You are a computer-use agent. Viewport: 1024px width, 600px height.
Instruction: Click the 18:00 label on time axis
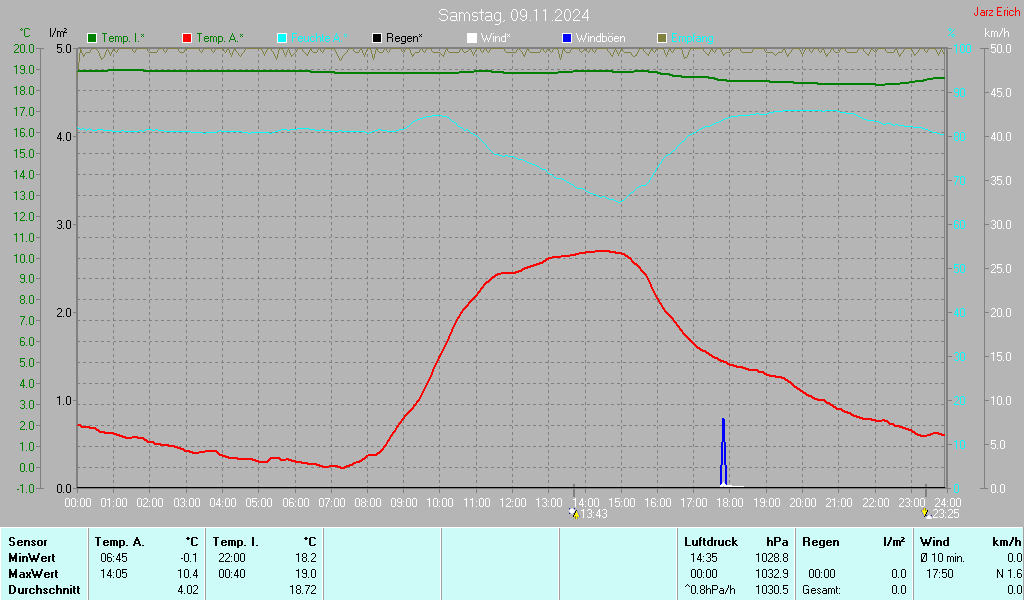[729, 503]
